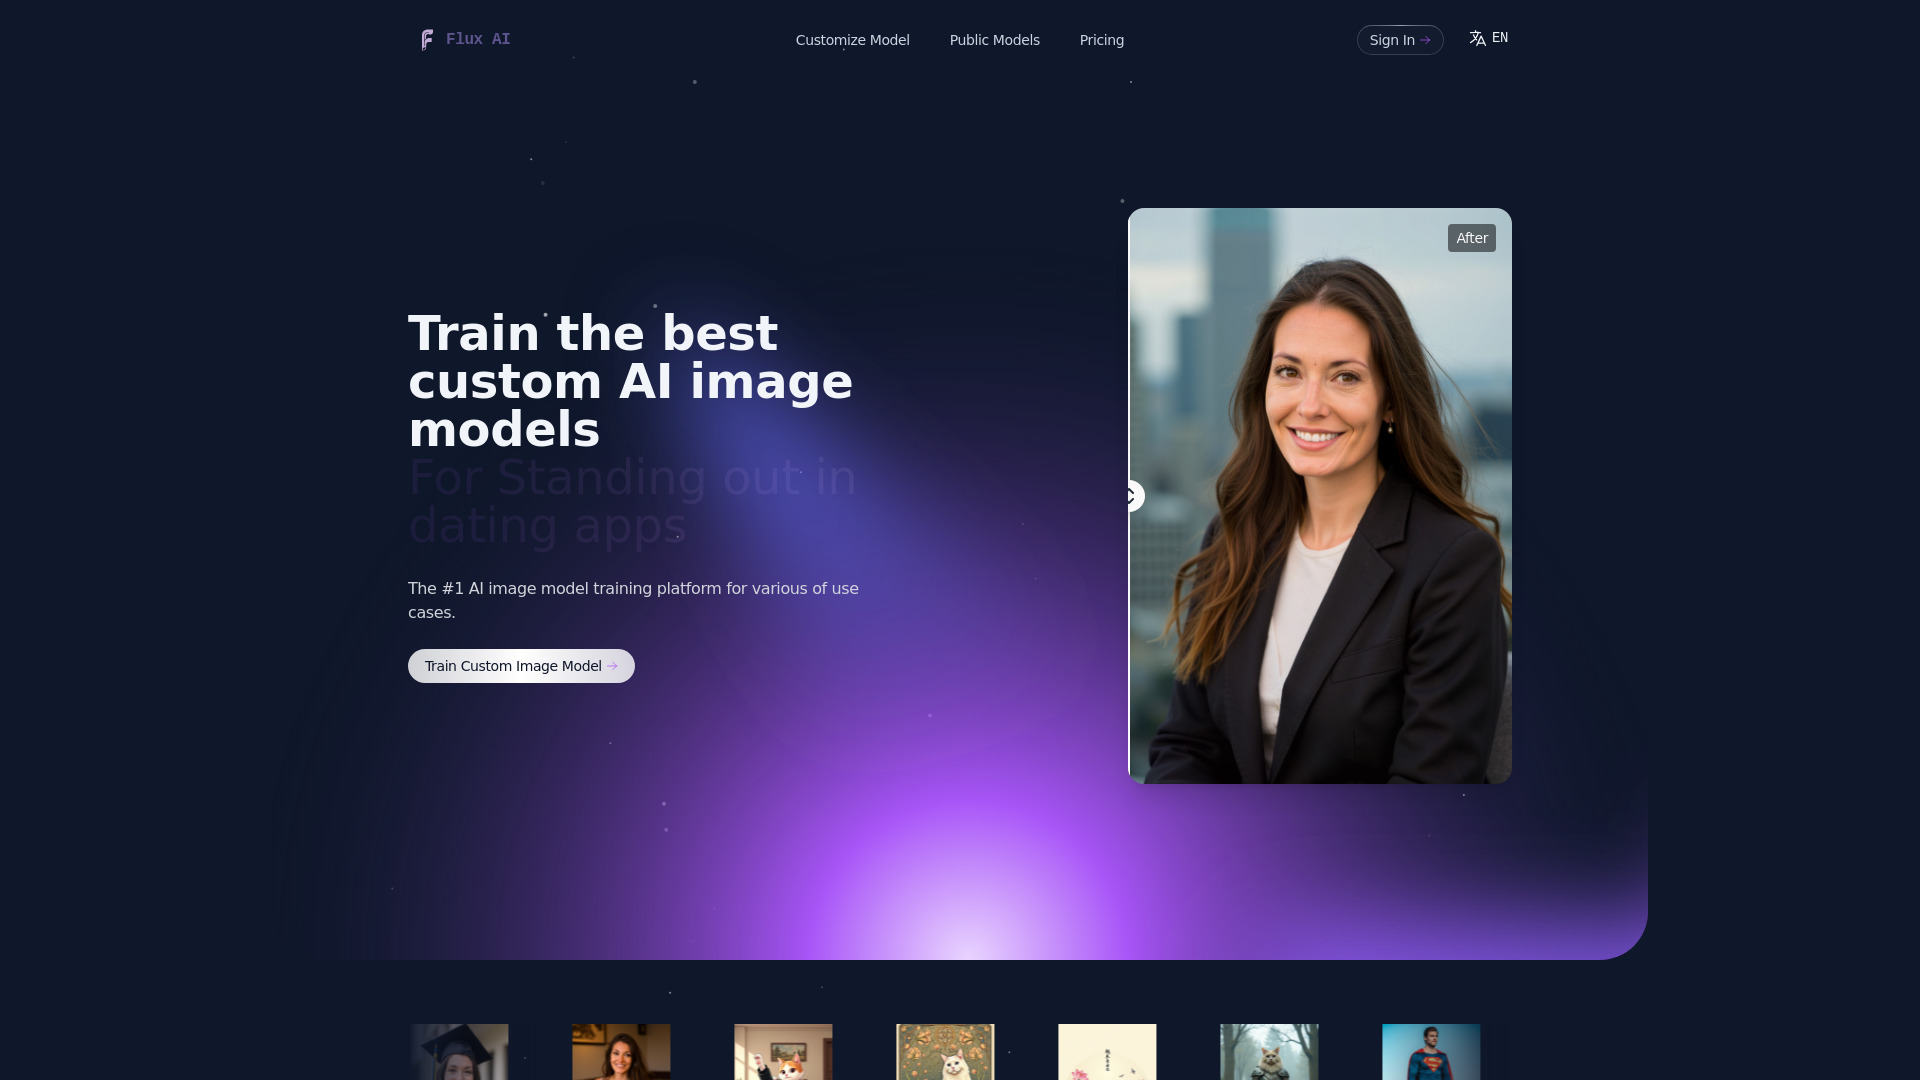
Task: Click the language selector icon
Action: (1477, 37)
